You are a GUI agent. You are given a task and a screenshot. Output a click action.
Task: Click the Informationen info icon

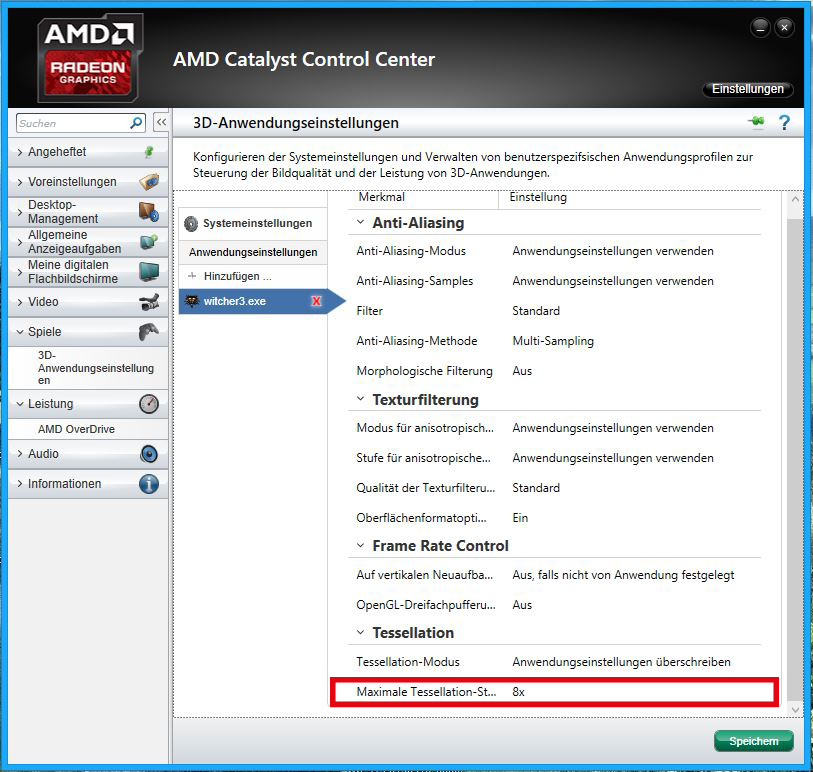149,484
